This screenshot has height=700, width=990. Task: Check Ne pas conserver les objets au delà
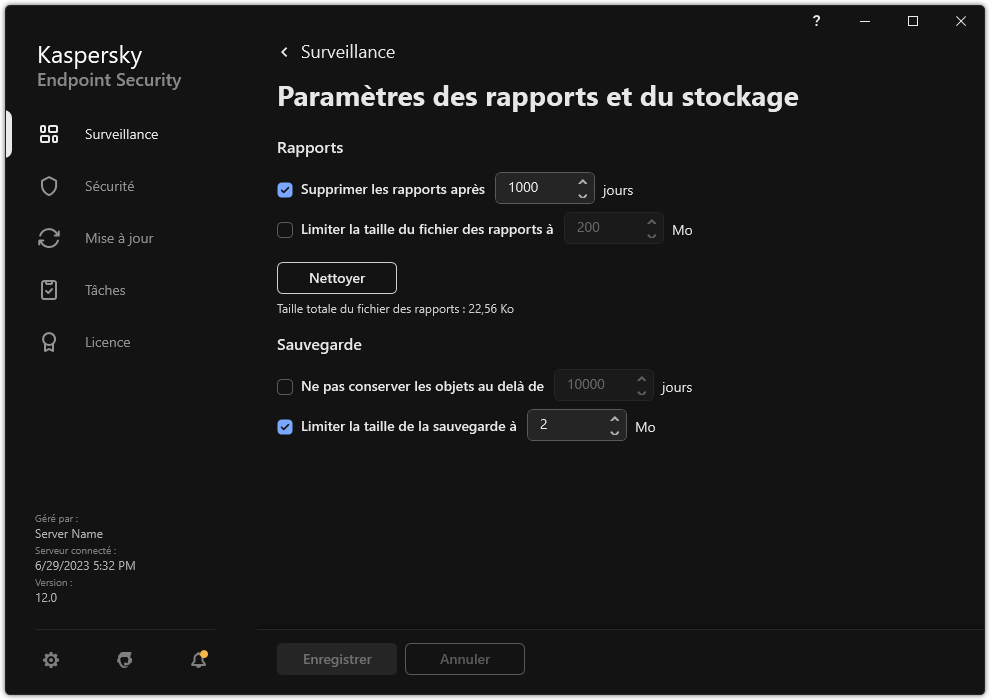tap(285, 386)
